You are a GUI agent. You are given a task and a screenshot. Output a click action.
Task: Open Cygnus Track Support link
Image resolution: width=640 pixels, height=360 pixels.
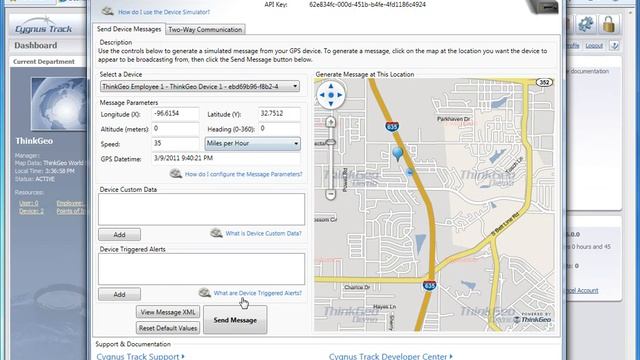pos(140,356)
